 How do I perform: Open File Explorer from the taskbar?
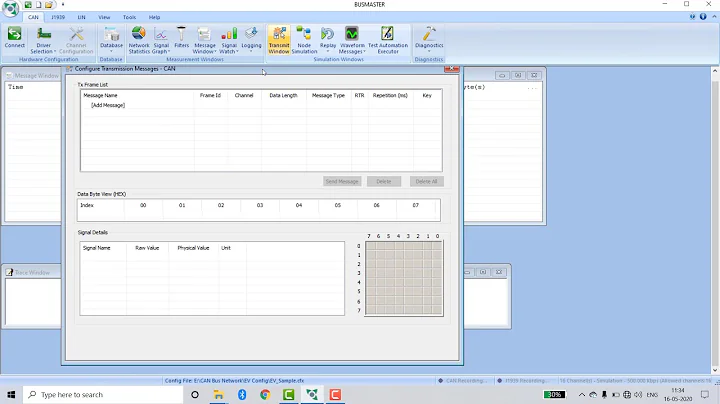pos(219,395)
